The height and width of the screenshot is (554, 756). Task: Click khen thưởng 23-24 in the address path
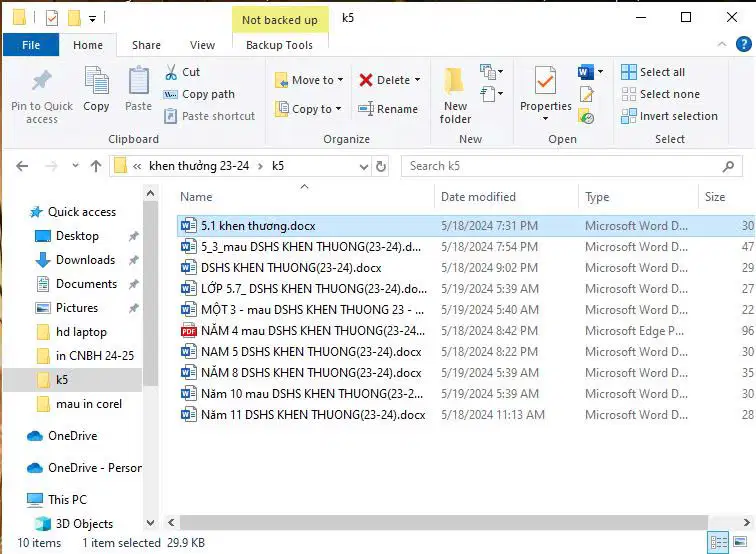[199, 166]
